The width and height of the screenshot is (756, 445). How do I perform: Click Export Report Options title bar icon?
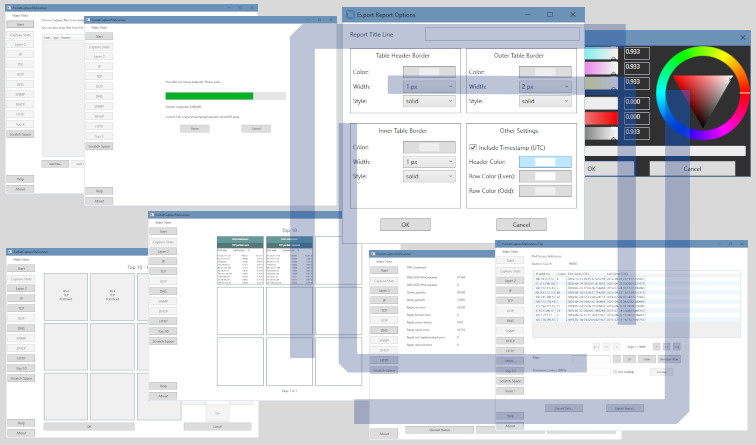pyautogui.click(x=351, y=15)
